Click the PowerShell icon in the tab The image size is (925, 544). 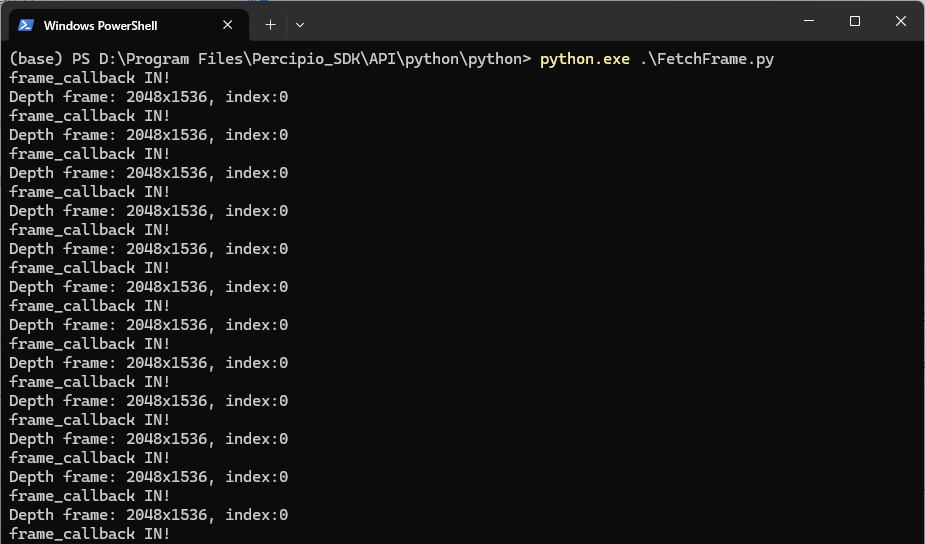pos(26,25)
